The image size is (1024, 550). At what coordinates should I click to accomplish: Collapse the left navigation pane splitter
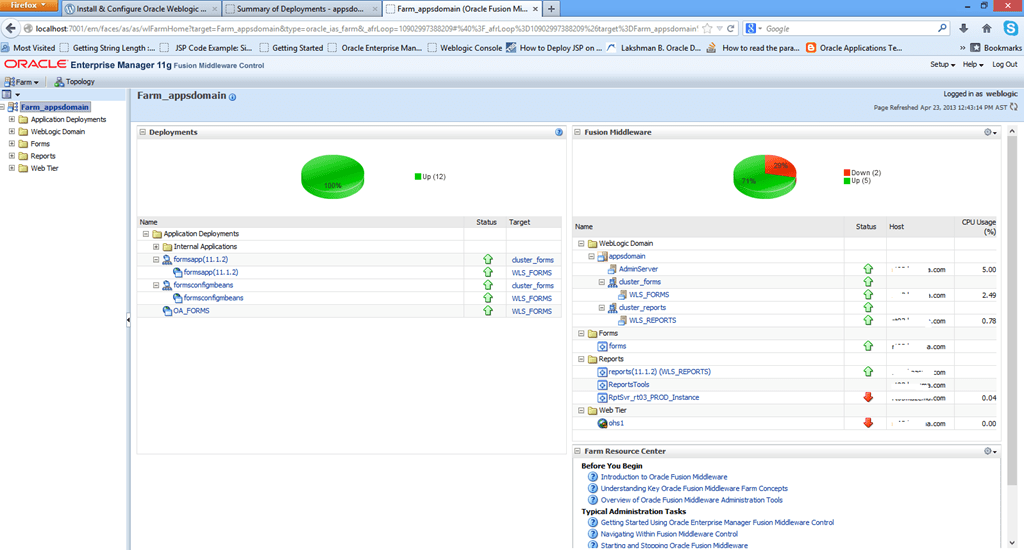point(128,319)
